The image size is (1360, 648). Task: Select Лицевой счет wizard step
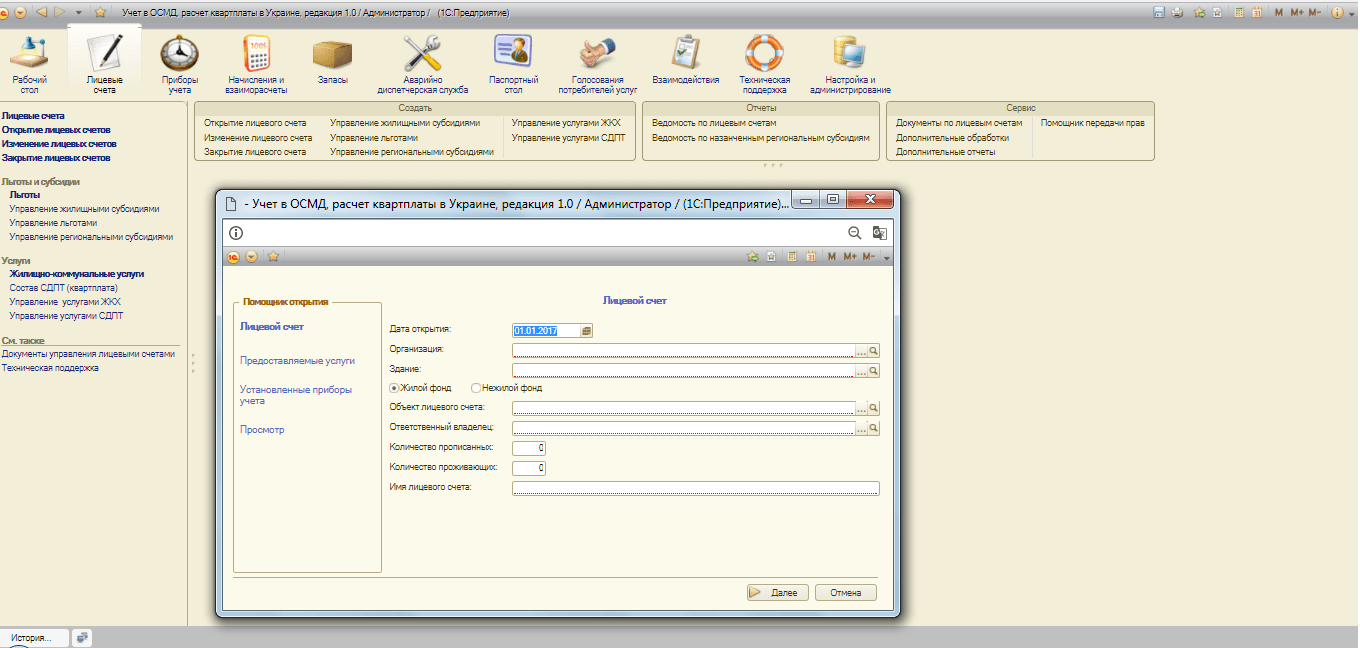[271, 326]
